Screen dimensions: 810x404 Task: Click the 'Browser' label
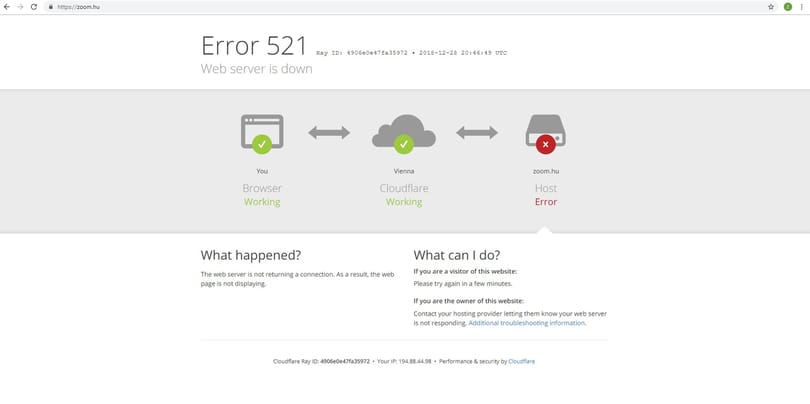click(262, 188)
